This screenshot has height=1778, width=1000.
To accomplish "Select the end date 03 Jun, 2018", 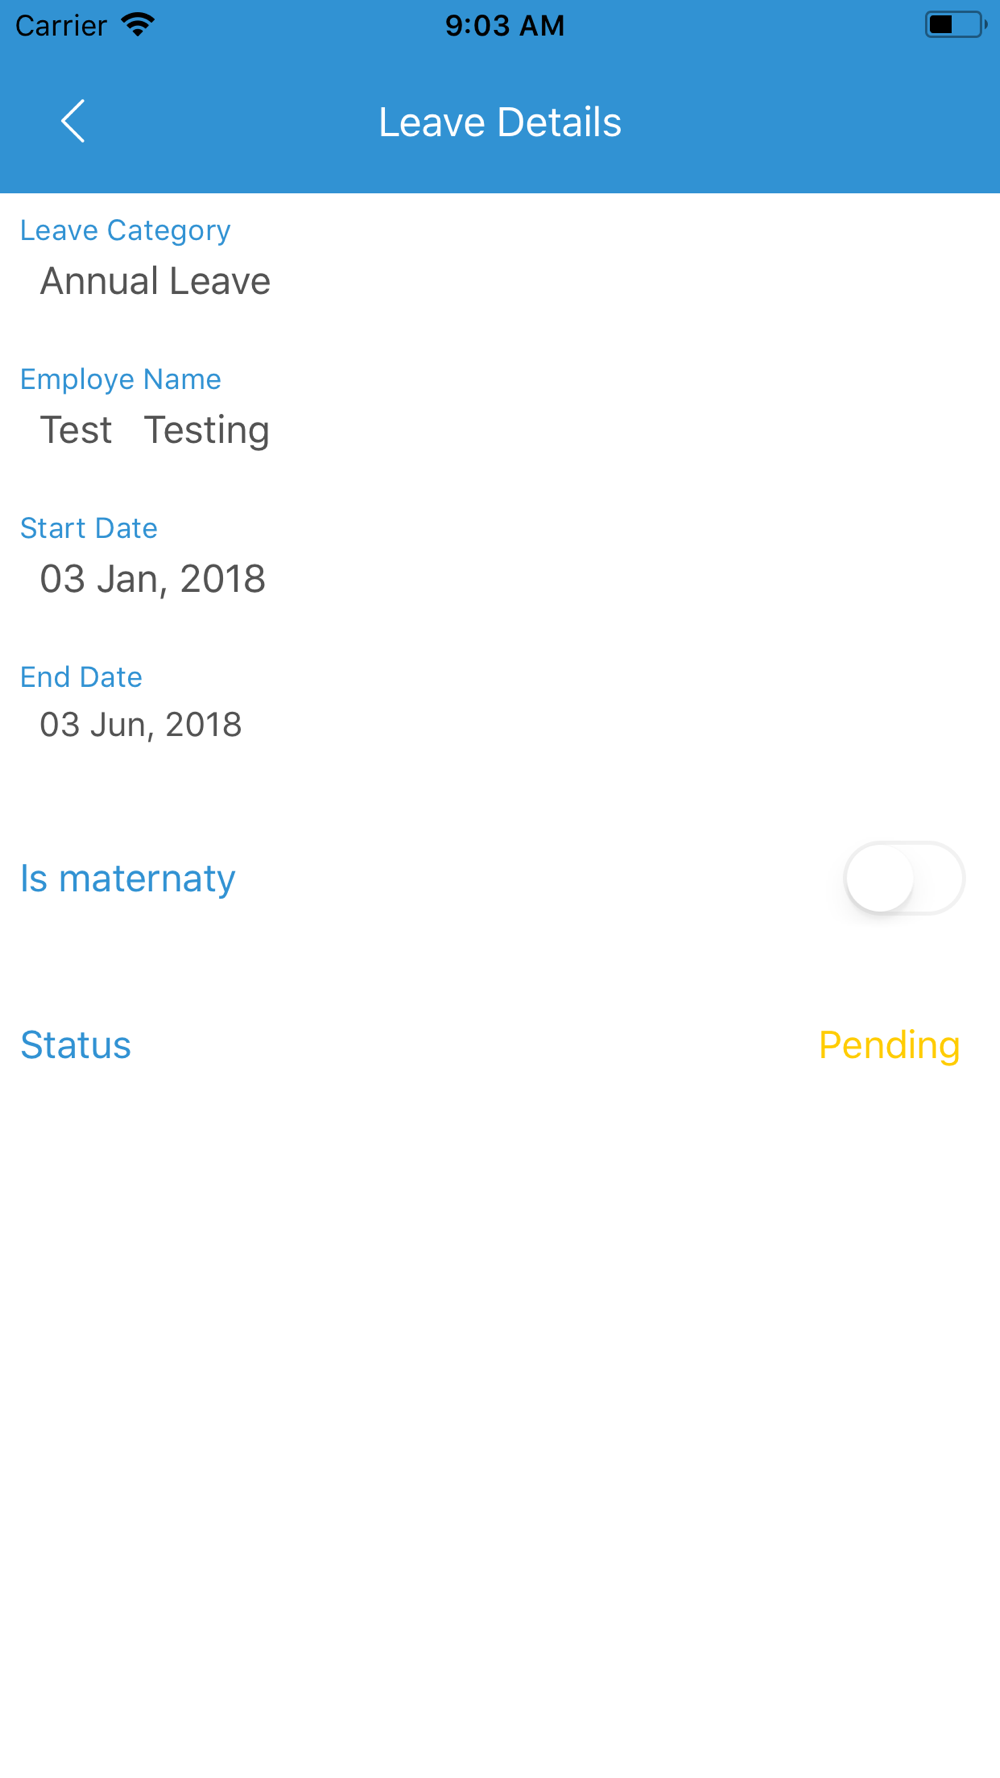I will (x=140, y=725).
